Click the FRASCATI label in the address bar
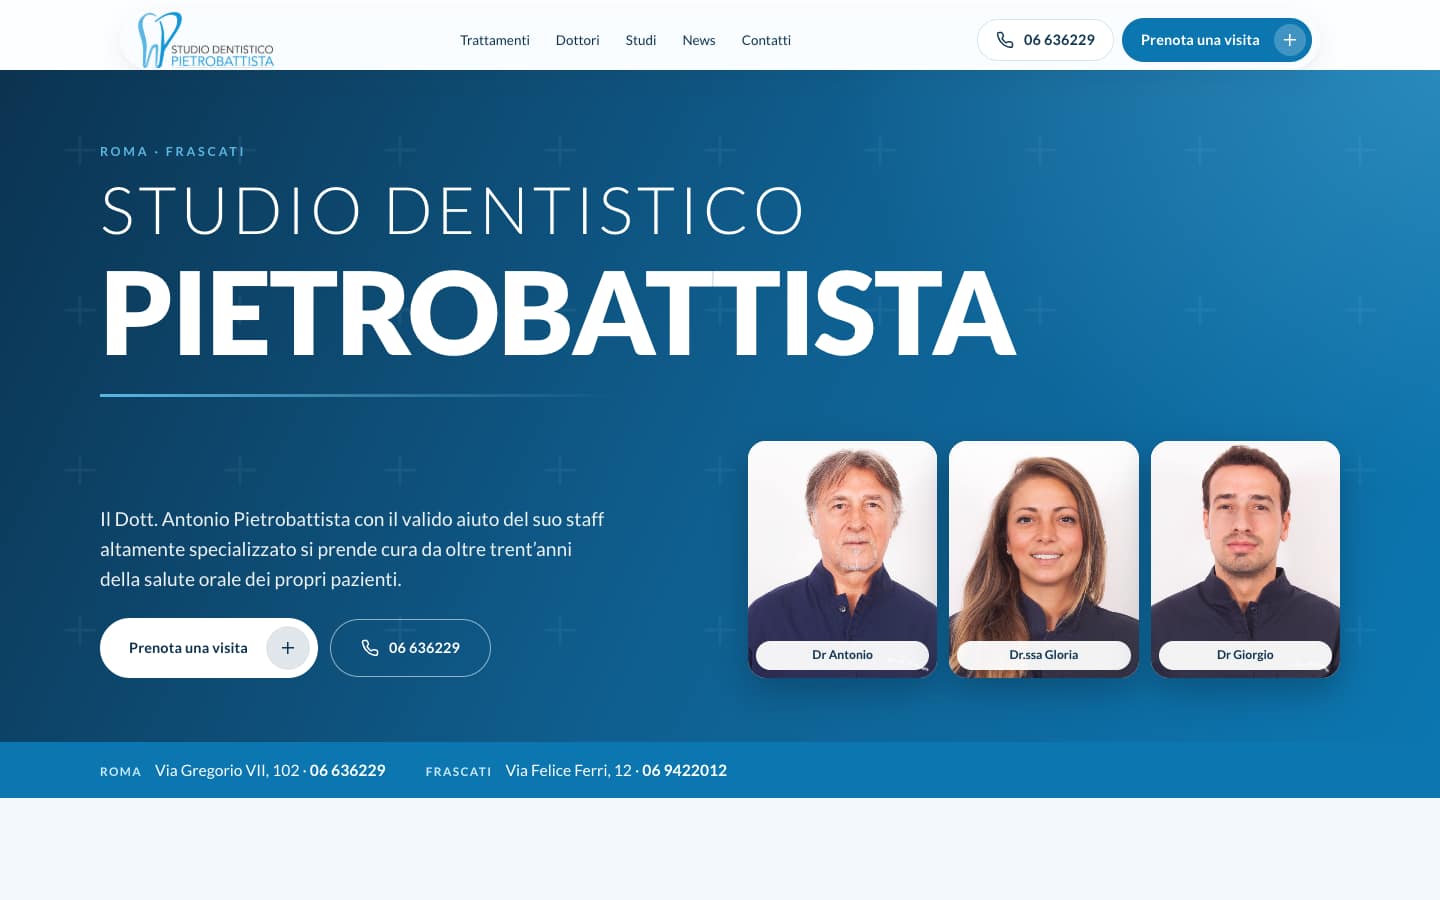 pos(458,771)
